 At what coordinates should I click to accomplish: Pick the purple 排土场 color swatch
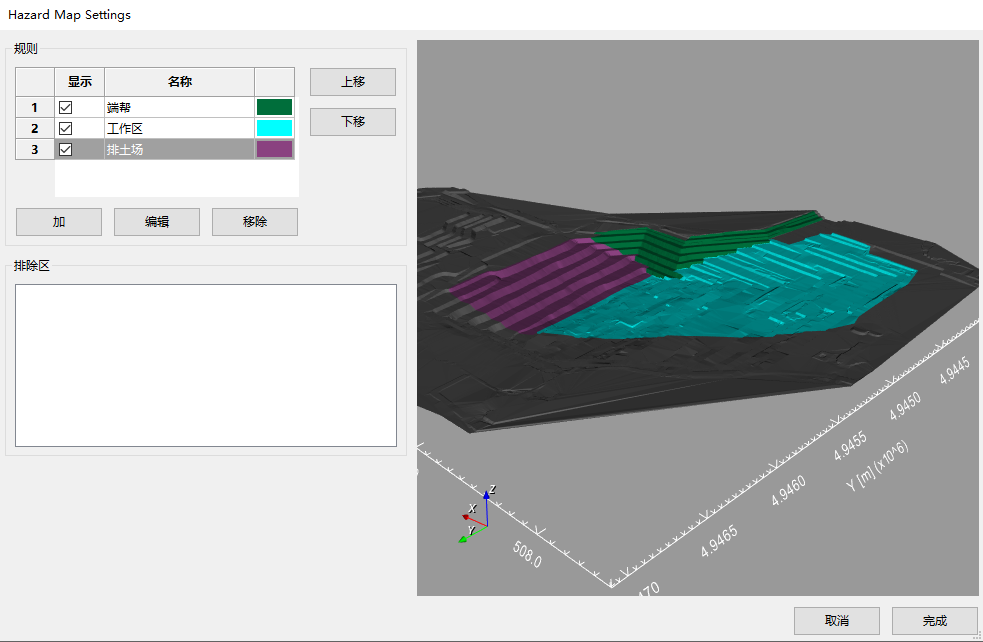(x=274, y=149)
